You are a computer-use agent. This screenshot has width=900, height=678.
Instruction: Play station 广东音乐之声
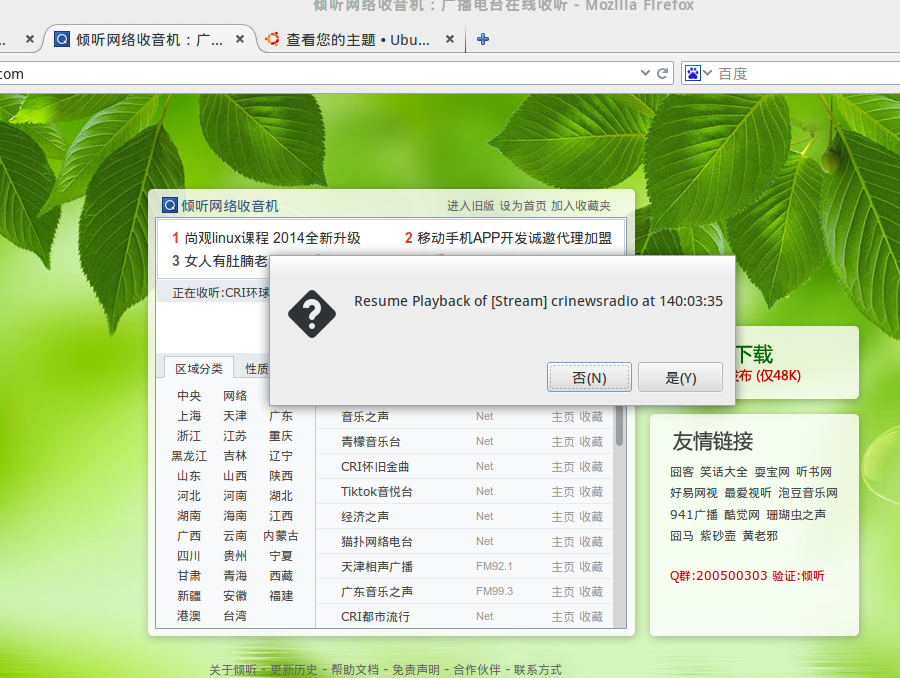click(377, 591)
